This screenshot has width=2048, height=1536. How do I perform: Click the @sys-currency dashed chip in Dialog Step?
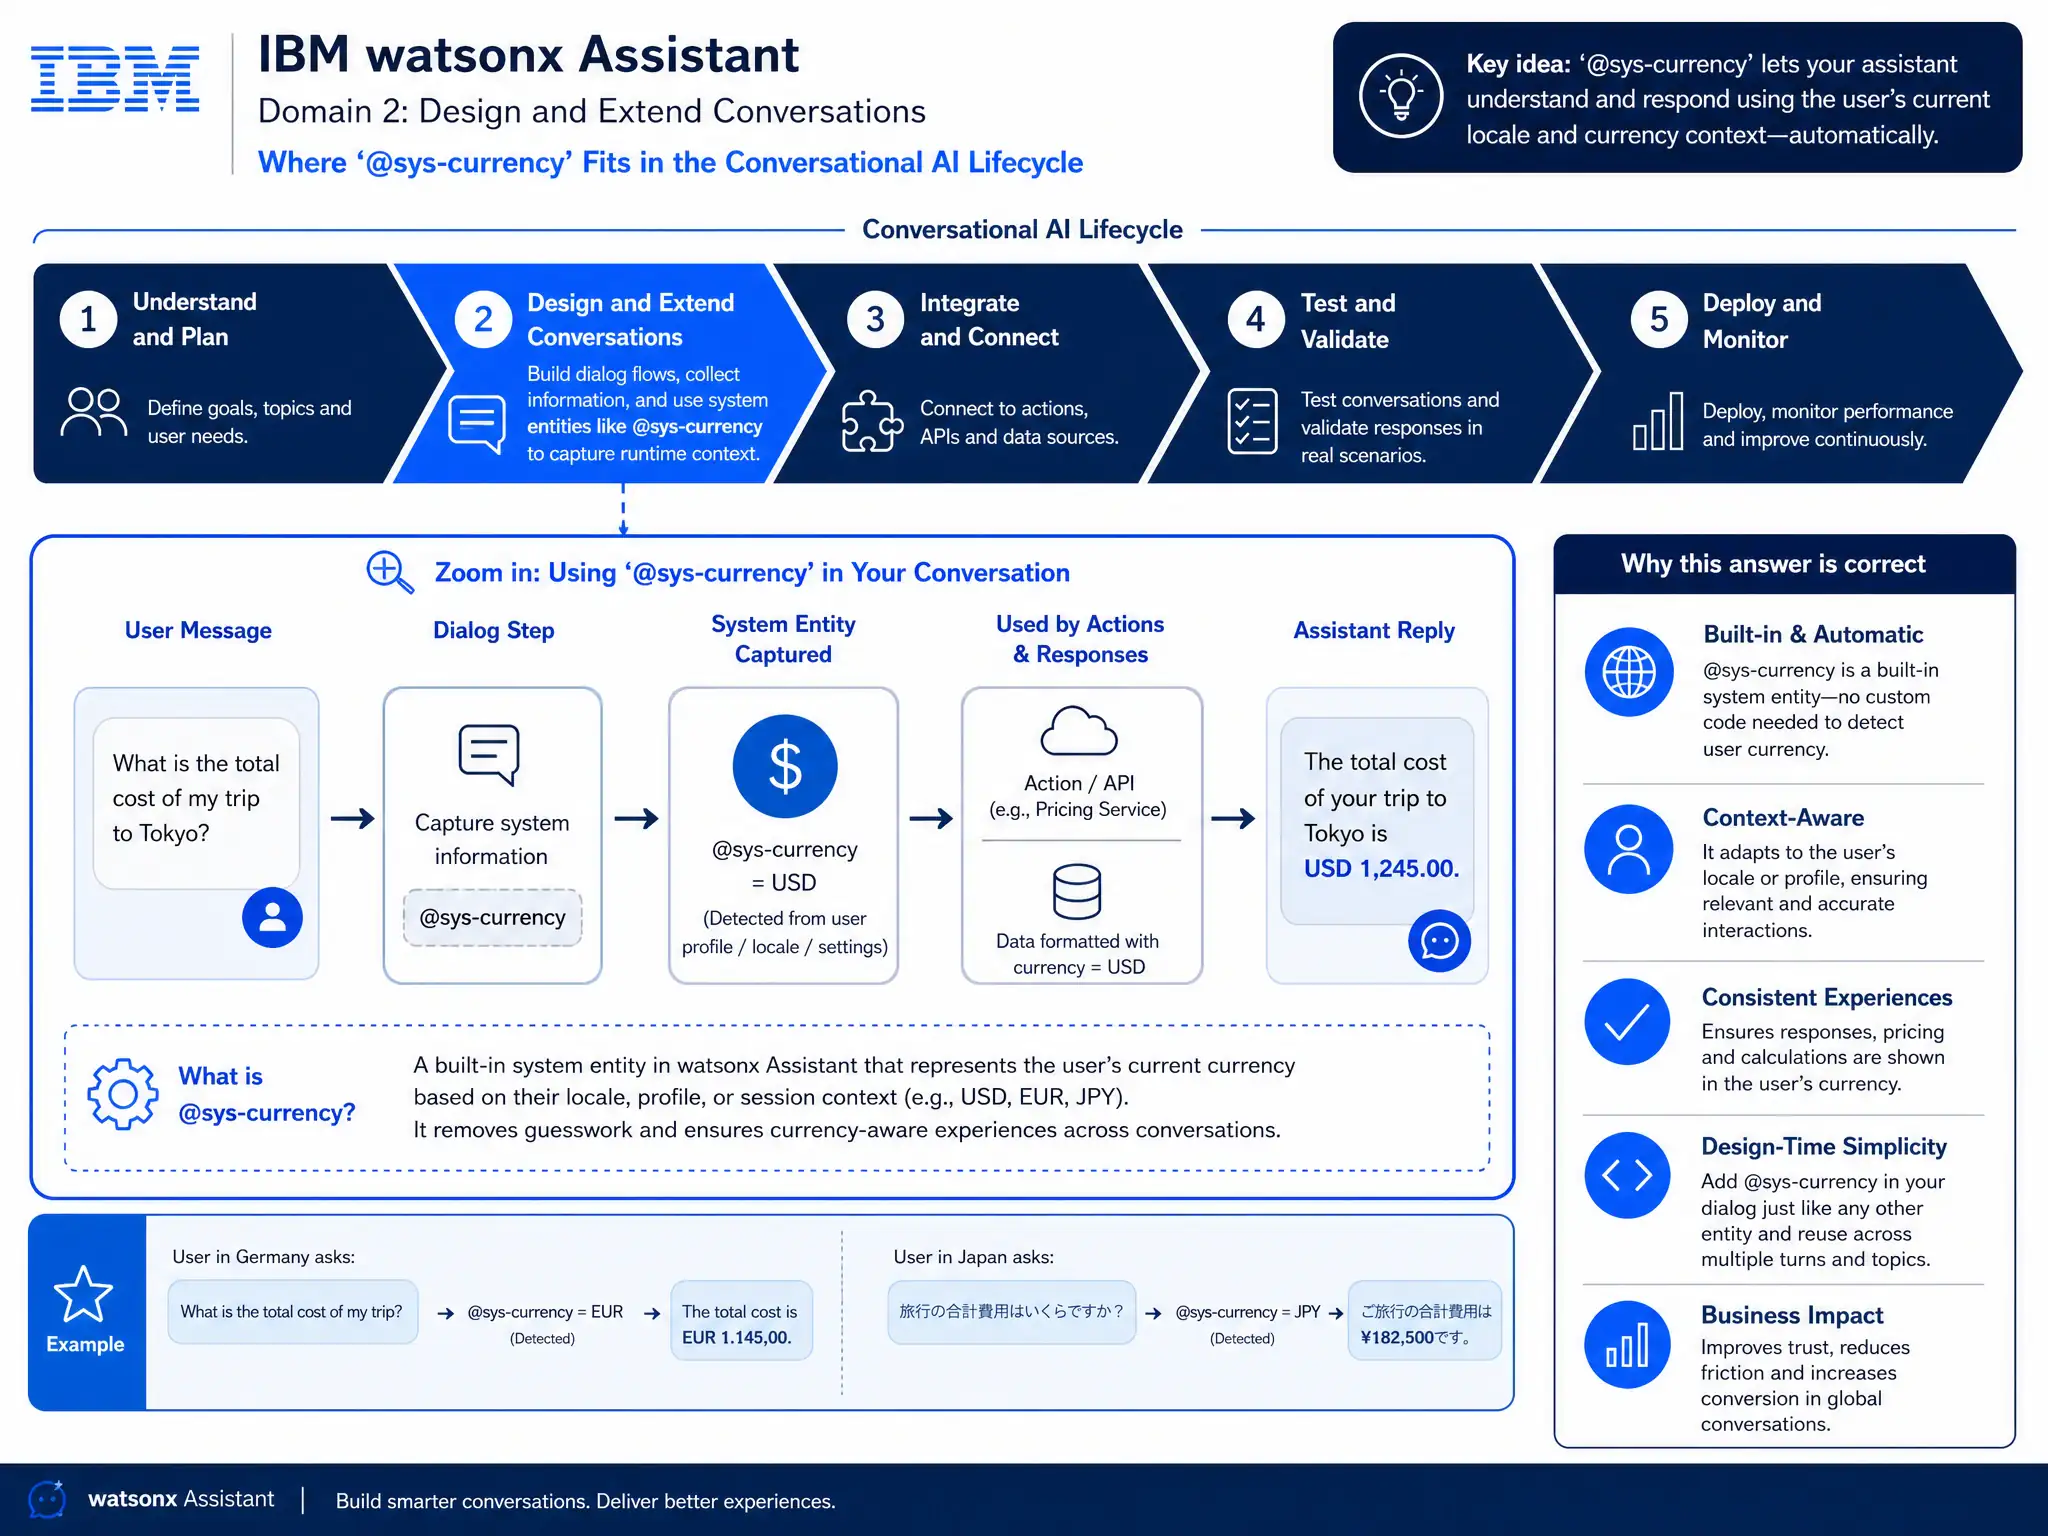coord(492,917)
